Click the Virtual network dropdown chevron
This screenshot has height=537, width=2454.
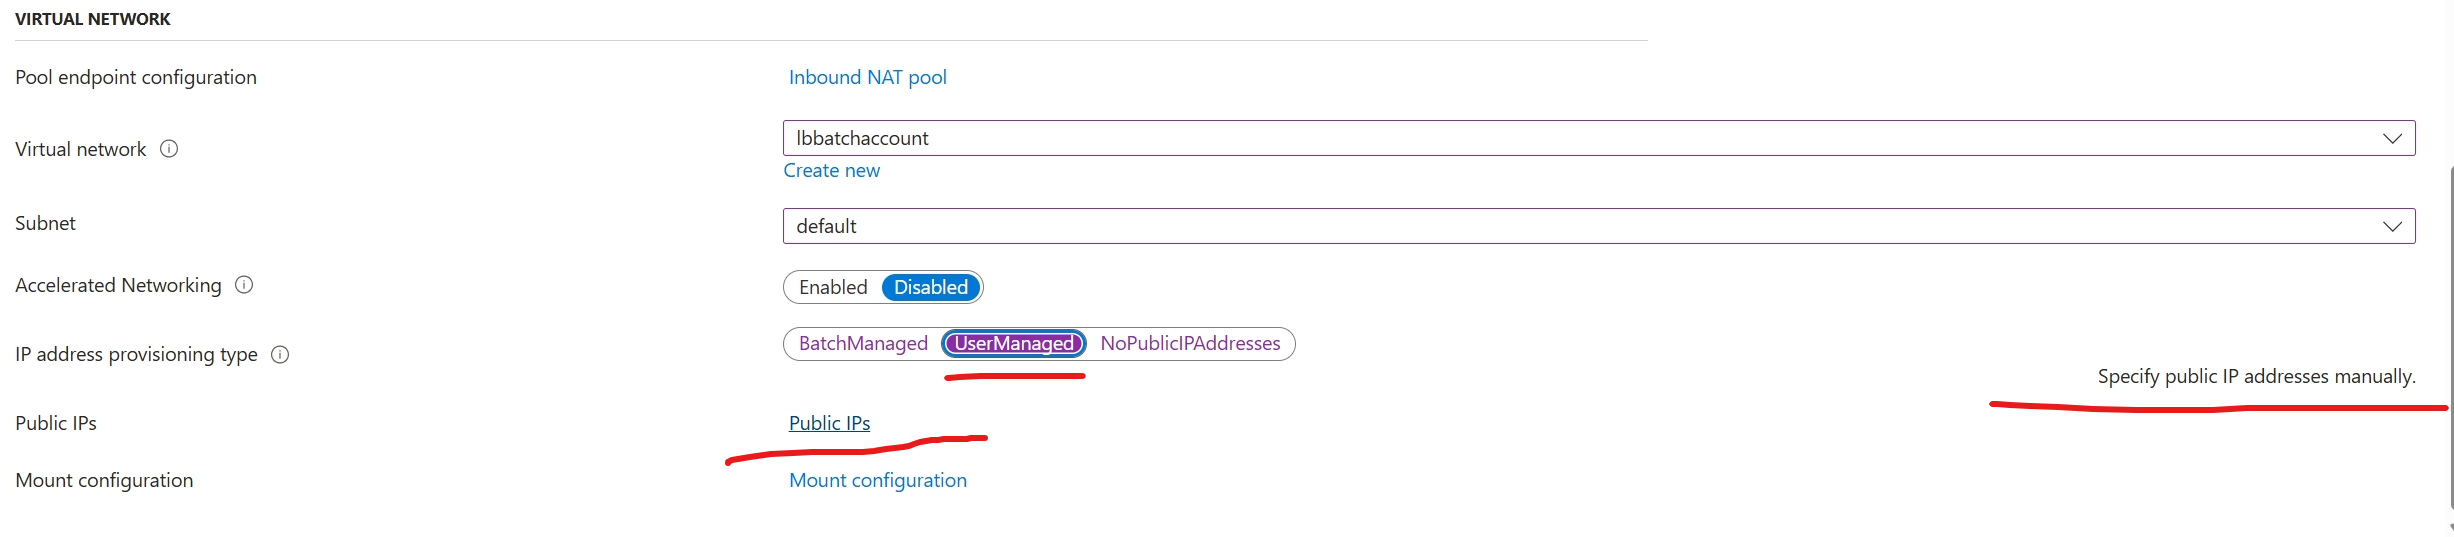point(2392,138)
